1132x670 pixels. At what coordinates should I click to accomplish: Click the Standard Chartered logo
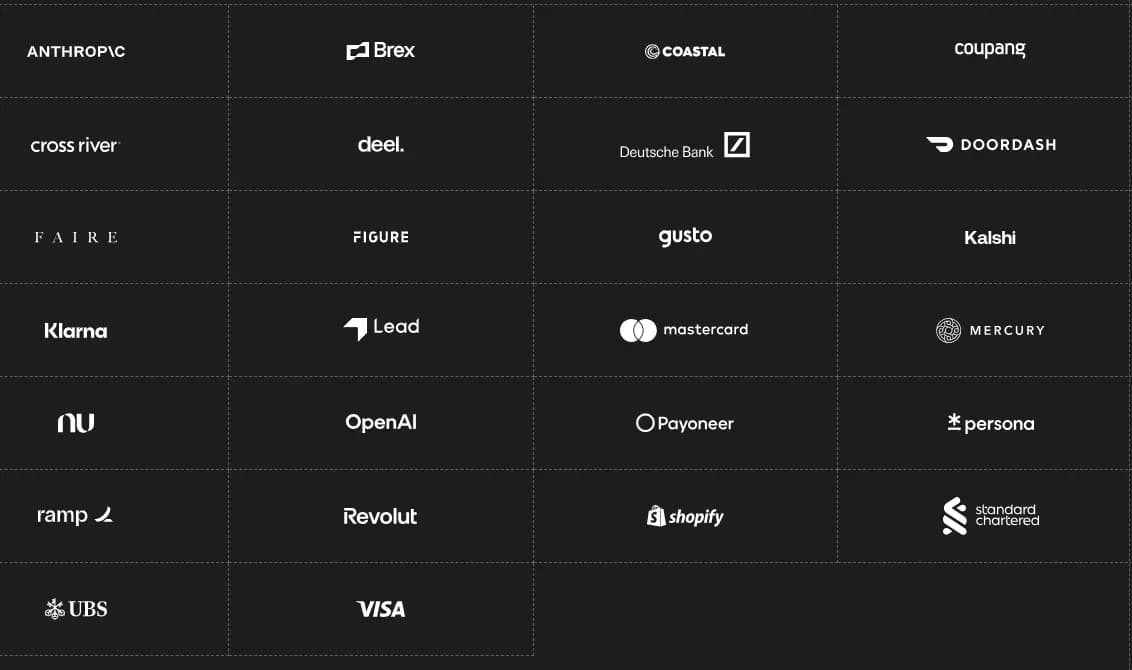pos(990,516)
